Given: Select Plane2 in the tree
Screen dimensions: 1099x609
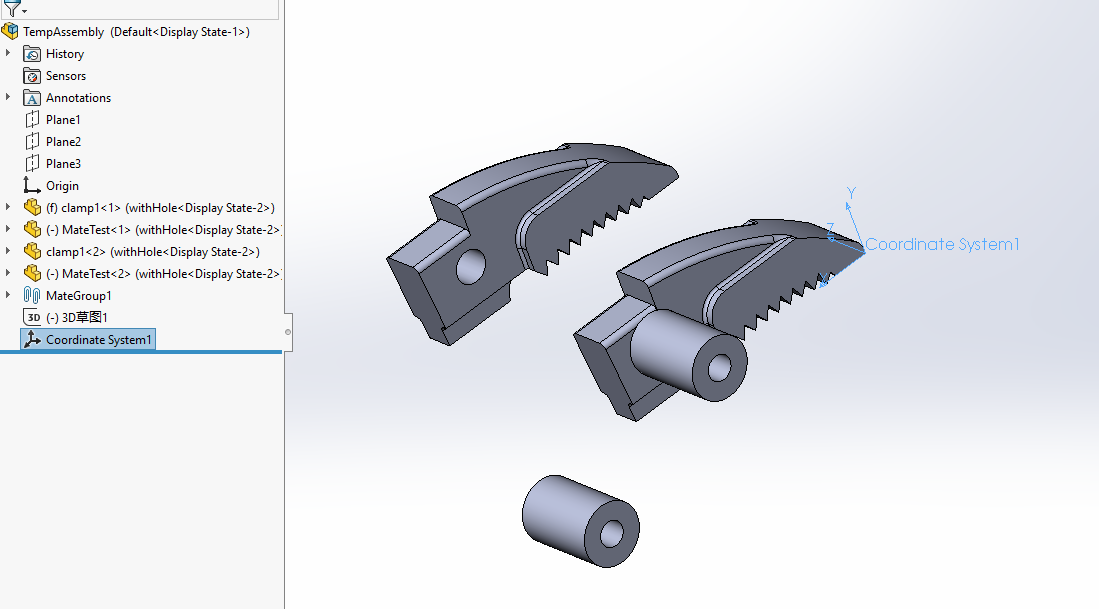Looking at the screenshot, I should point(63,142).
